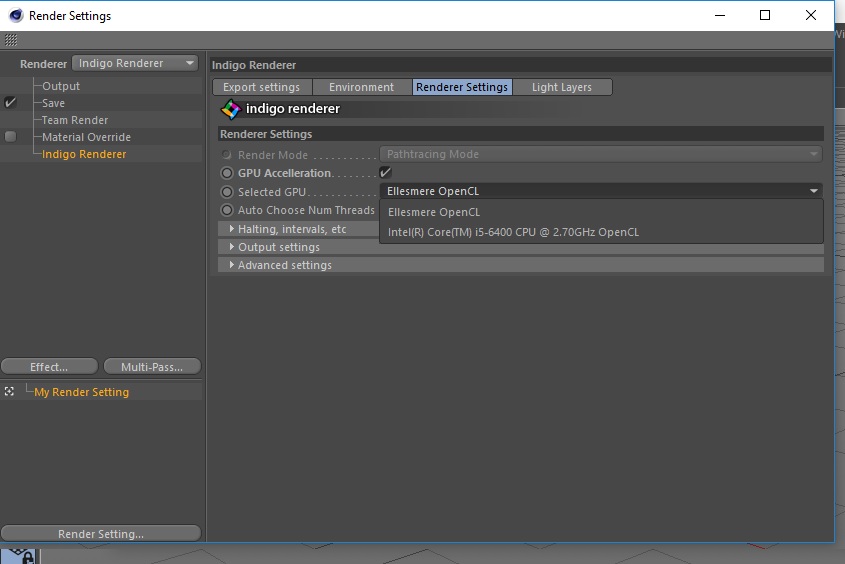Uncheck the Save option checkbox

click(10, 103)
